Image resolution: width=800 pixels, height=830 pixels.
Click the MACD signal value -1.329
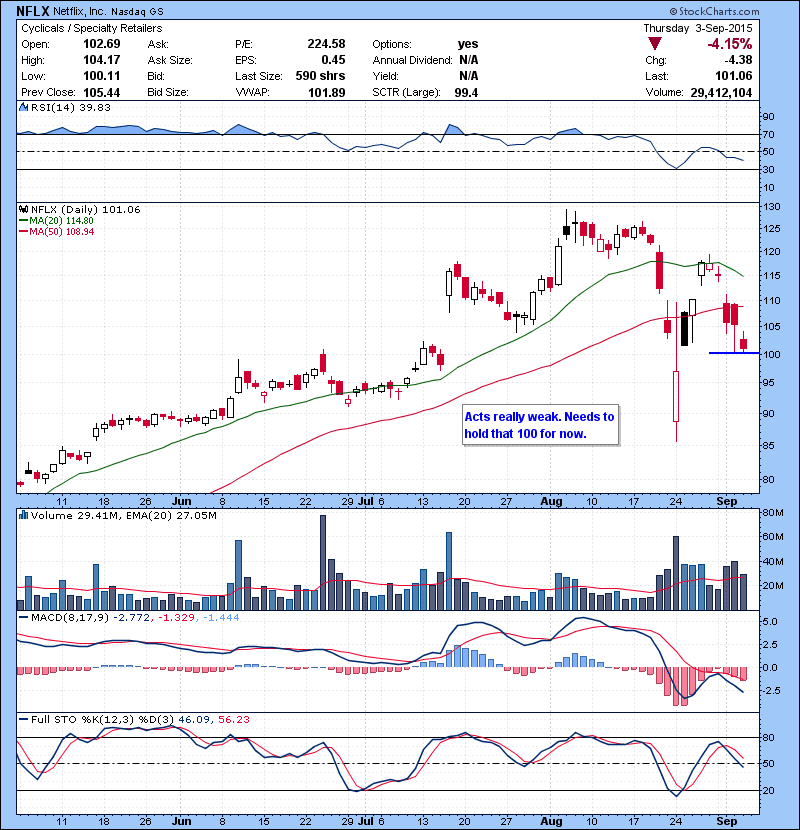pos(176,617)
